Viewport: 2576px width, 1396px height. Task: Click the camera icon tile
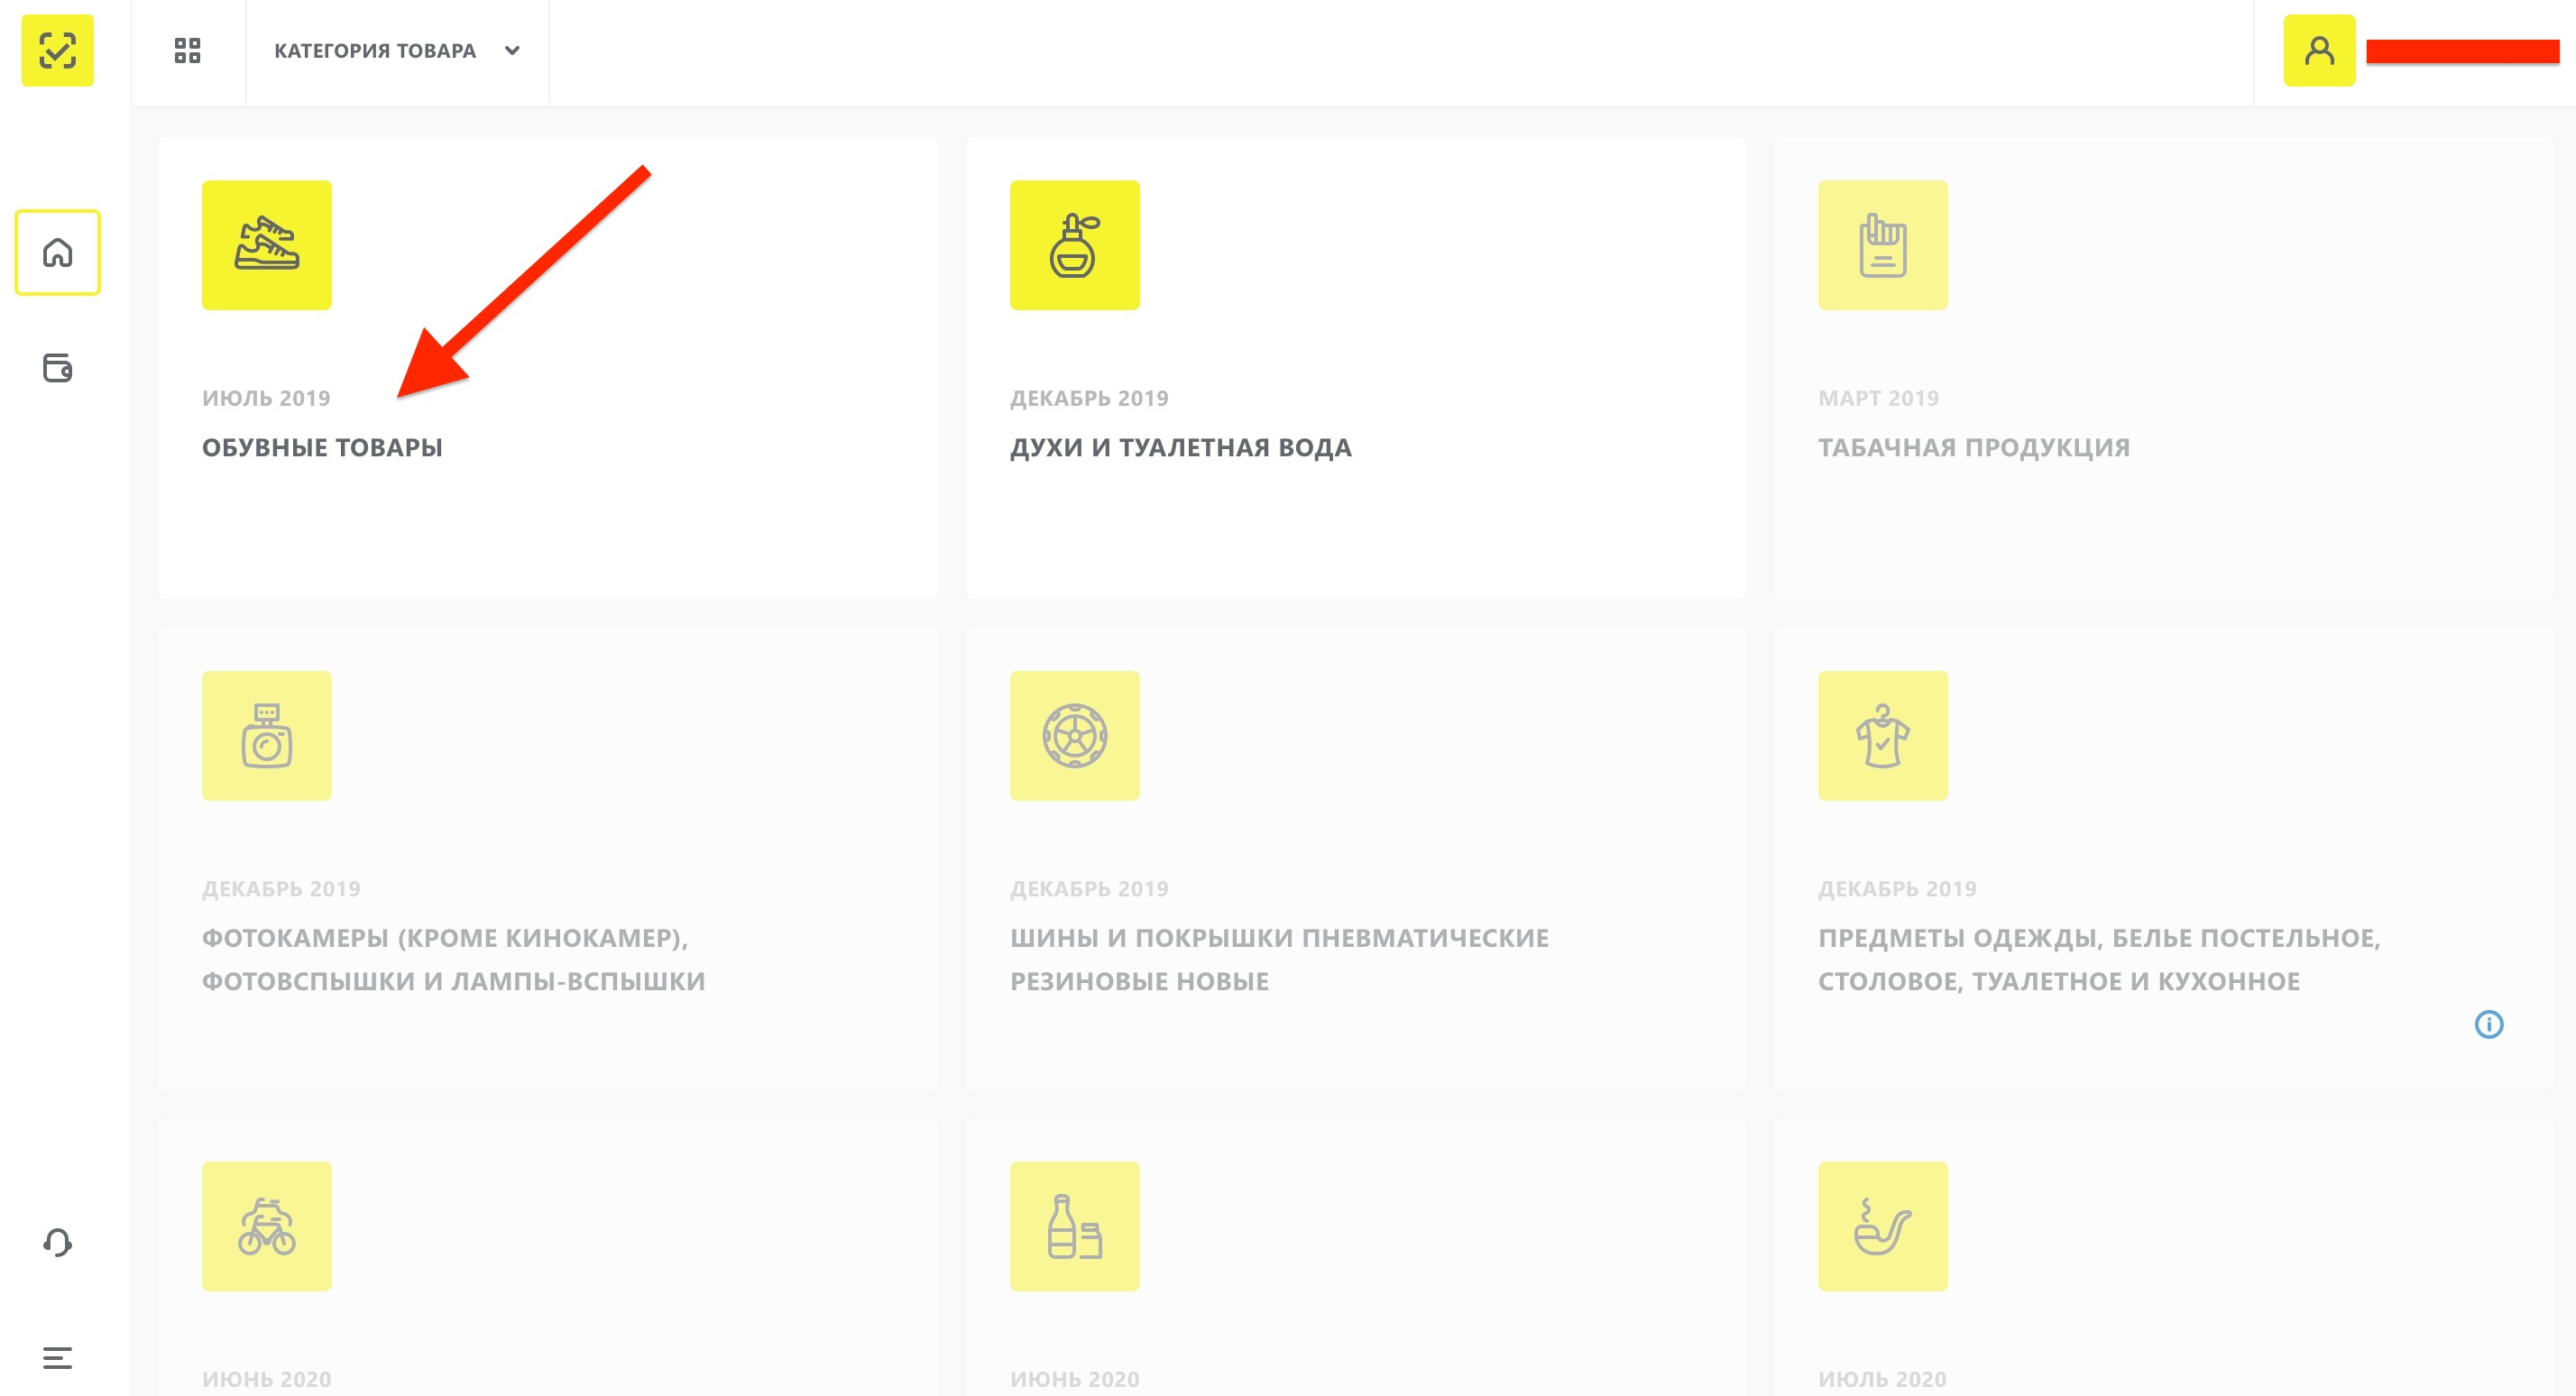267,736
